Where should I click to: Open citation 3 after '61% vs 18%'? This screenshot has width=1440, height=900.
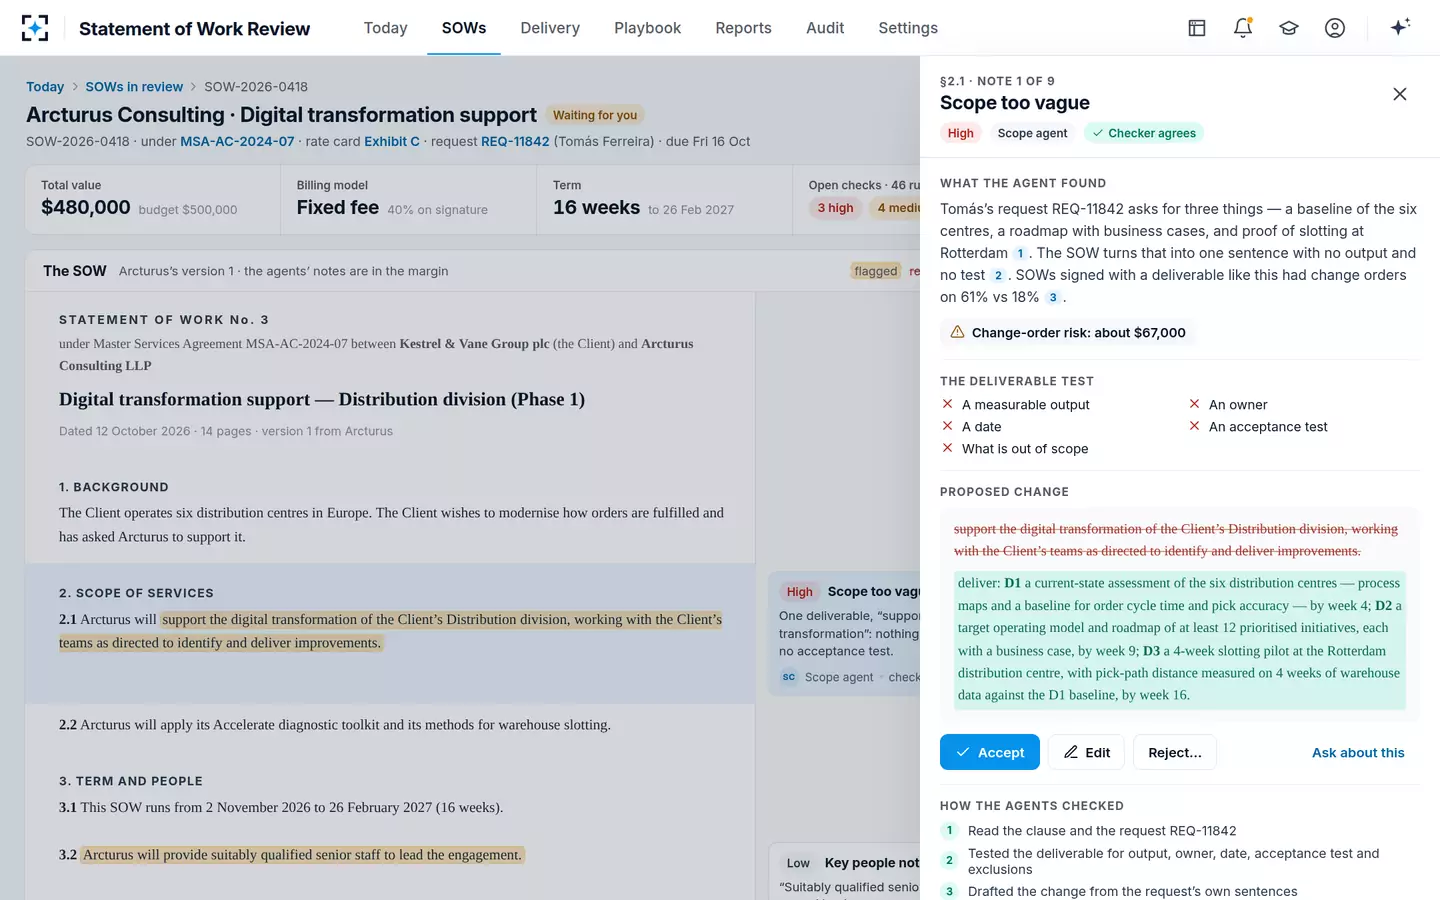pos(1053,297)
